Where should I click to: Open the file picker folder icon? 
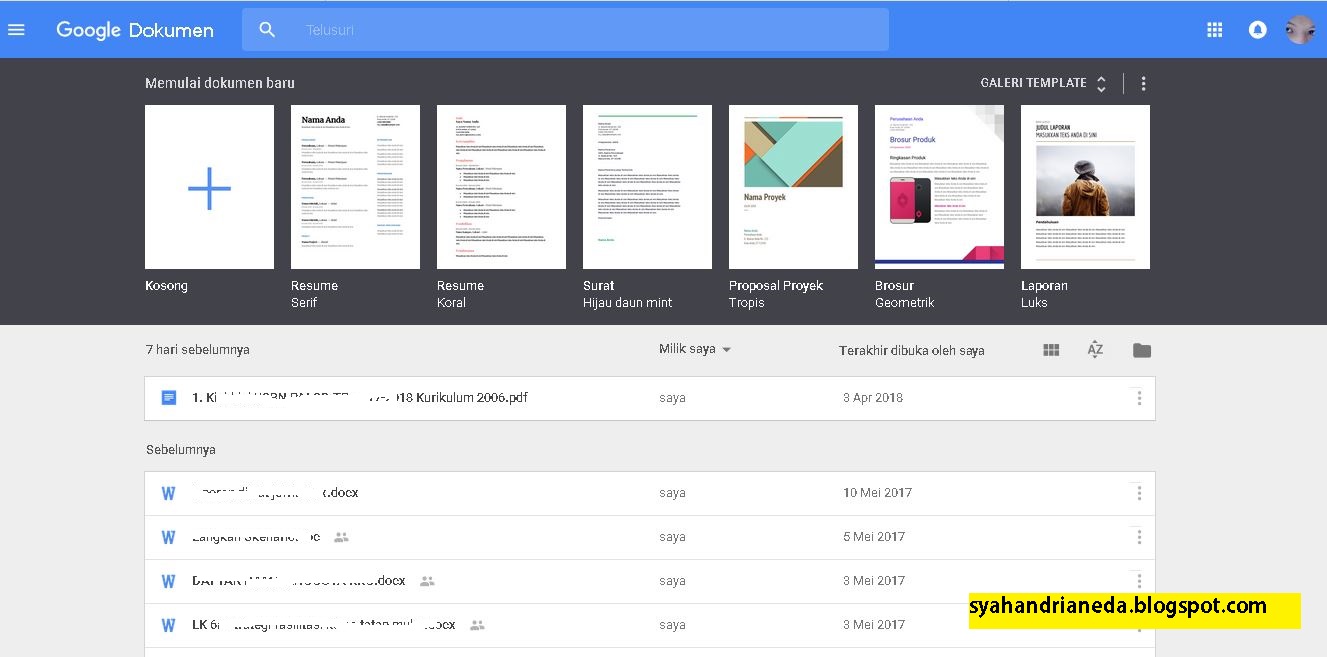tap(1141, 349)
